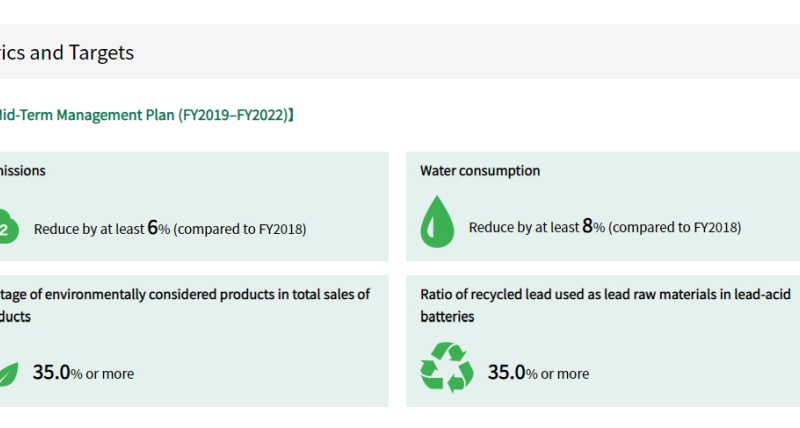Click the green leaf icon
Screen dimensions: 800x428
pos(9,374)
